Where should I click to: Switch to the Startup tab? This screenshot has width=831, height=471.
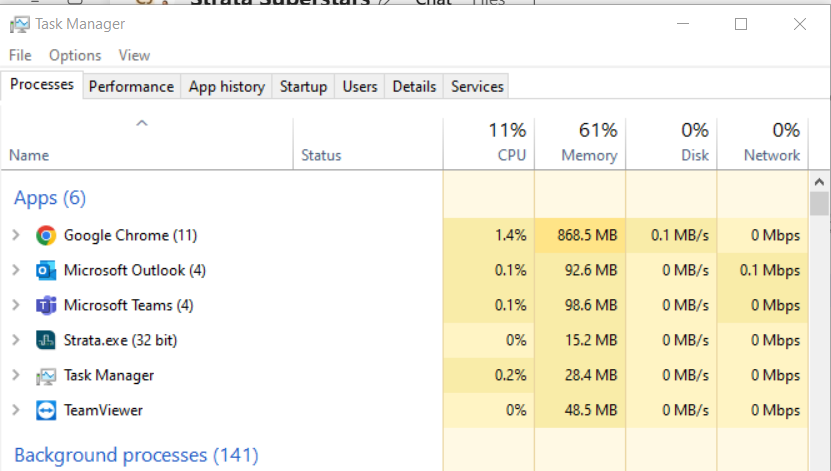[303, 87]
